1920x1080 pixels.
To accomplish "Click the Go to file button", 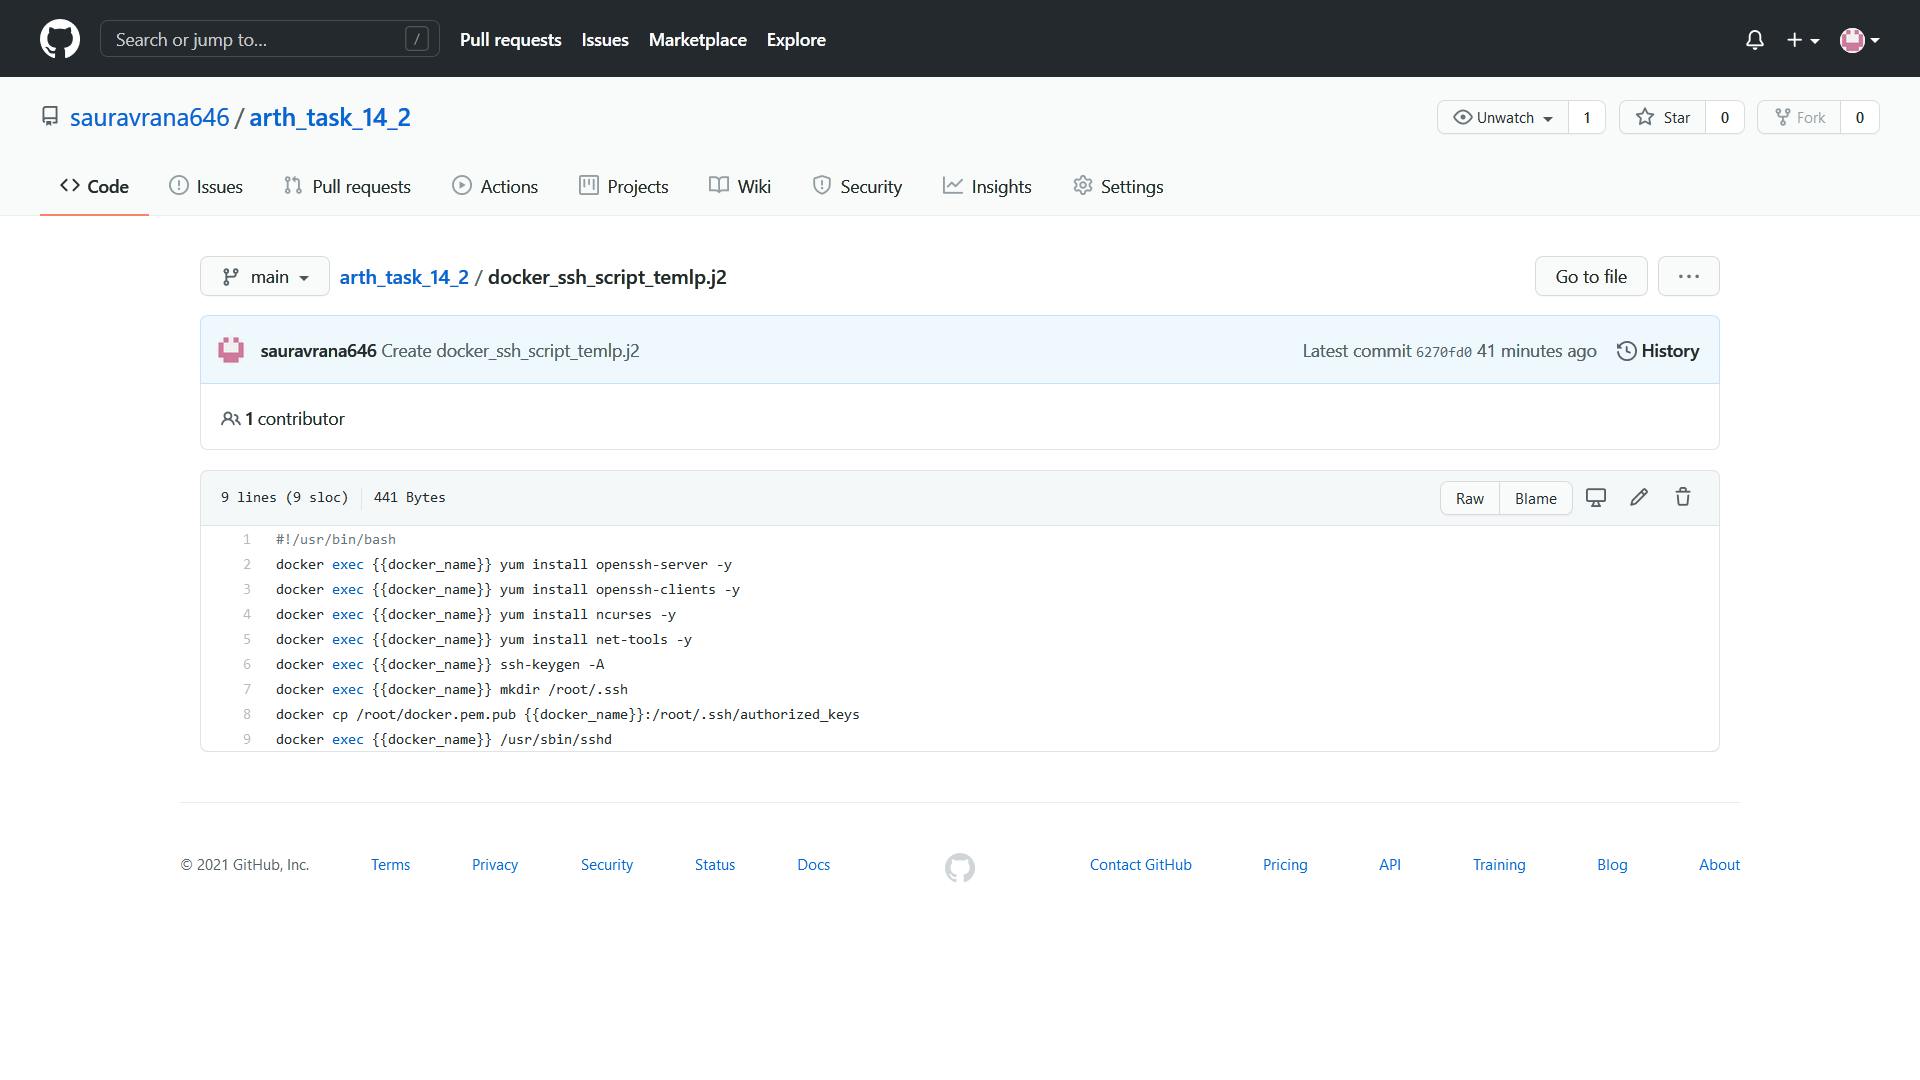I will pos(1591,276).
